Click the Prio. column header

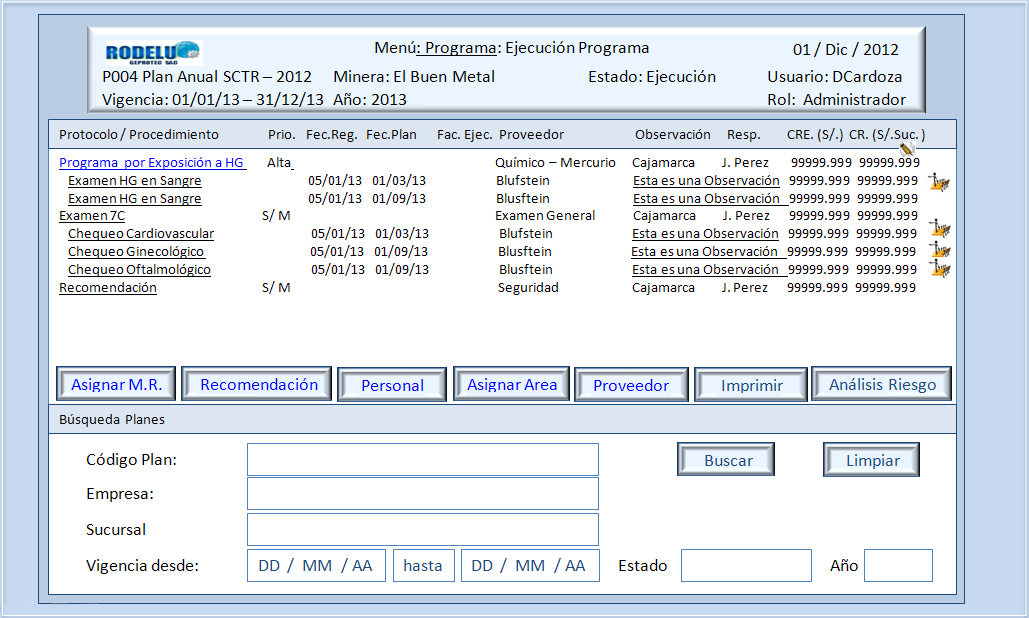point(282,134)
